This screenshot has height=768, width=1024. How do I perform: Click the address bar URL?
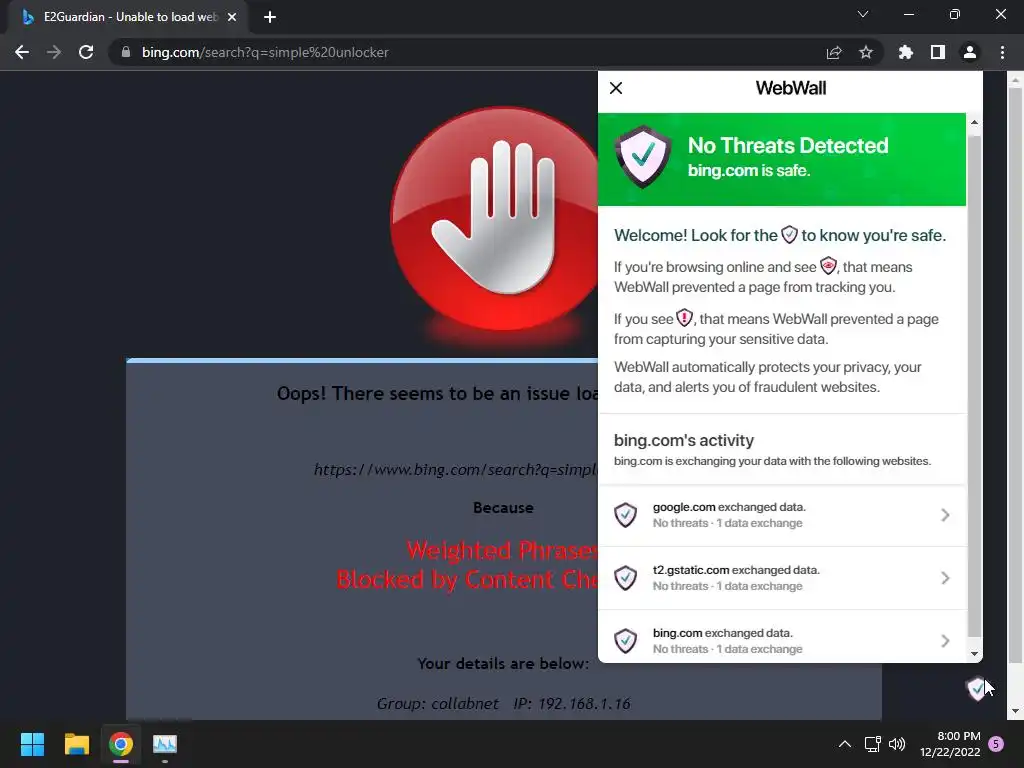(265, 52)
